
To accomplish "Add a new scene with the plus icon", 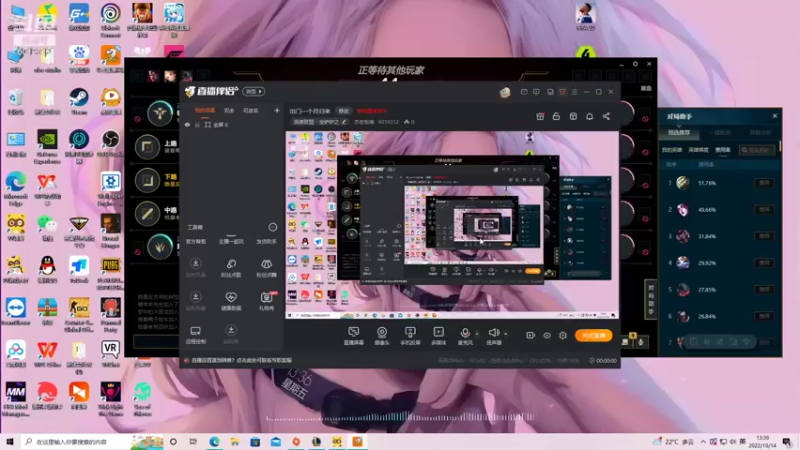I will (277, 110).
